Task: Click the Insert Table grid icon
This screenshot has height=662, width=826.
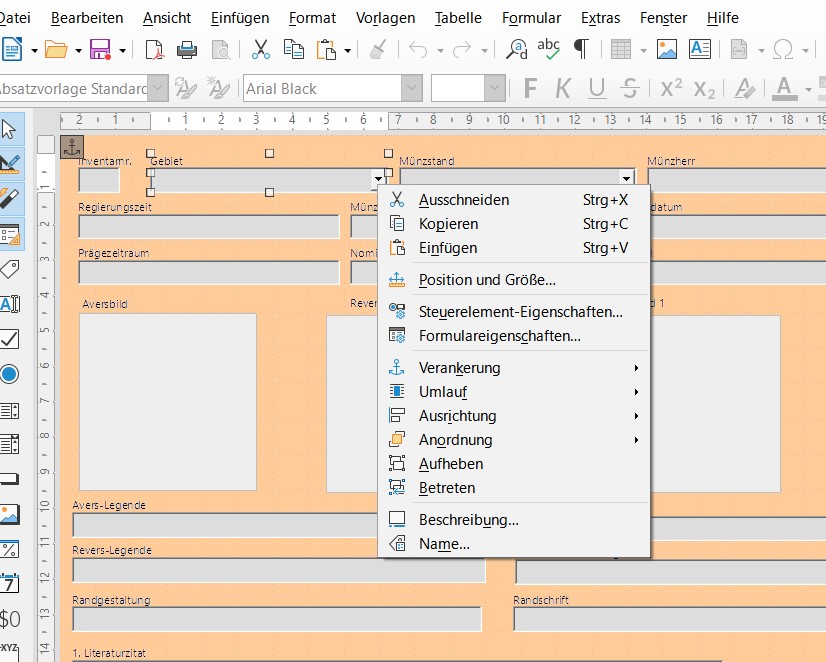Action: click(x=621, y=50)
